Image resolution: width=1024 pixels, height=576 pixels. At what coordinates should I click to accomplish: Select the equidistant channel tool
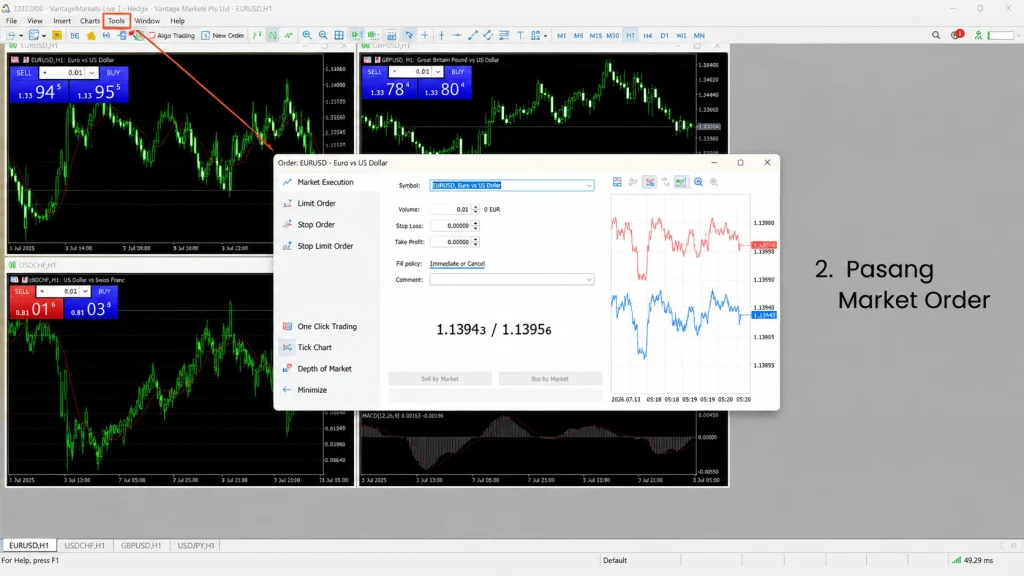[x=488, y=35]
